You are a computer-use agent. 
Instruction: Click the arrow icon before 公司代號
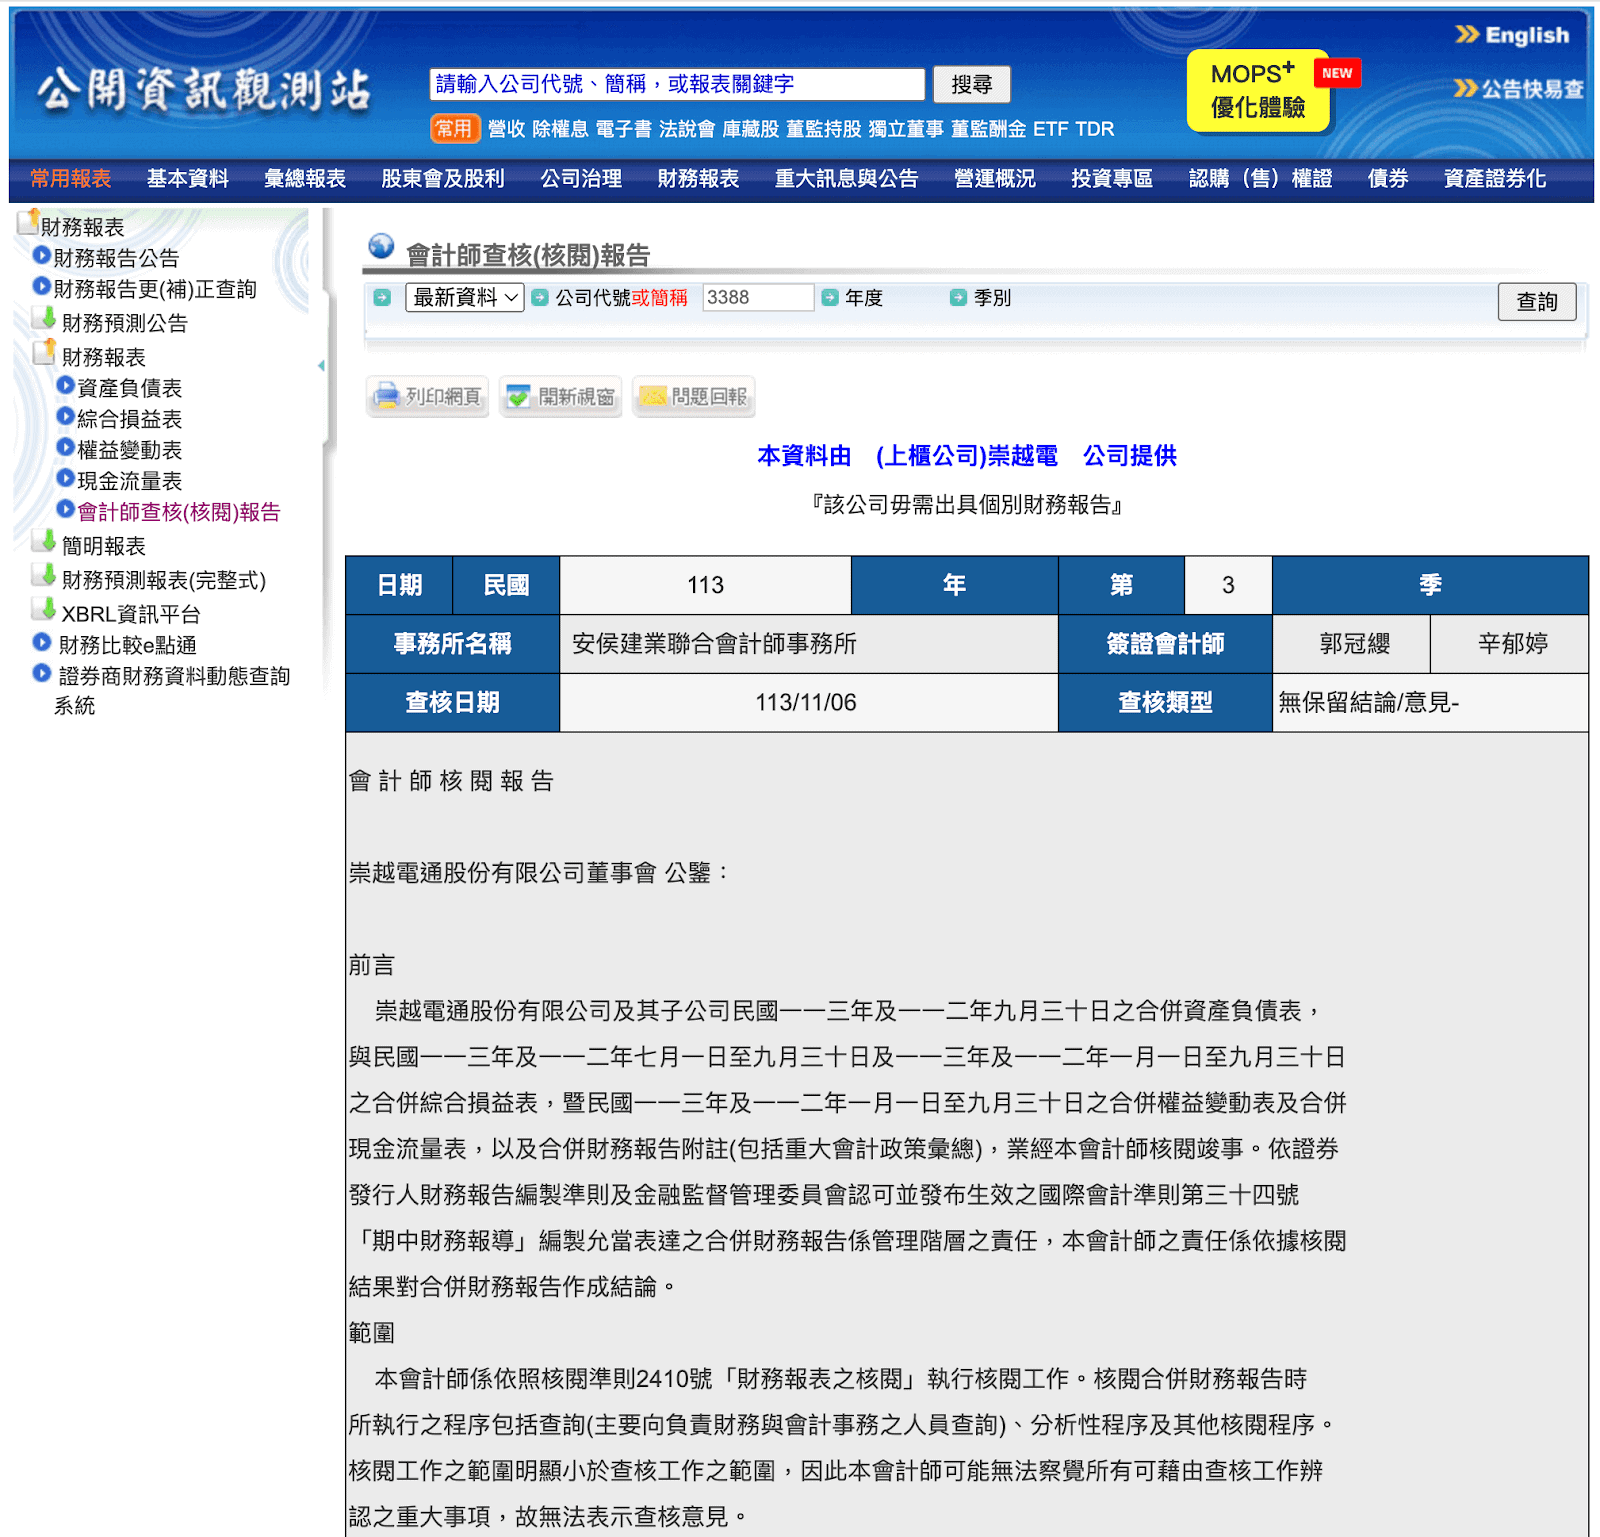(540, 297)
